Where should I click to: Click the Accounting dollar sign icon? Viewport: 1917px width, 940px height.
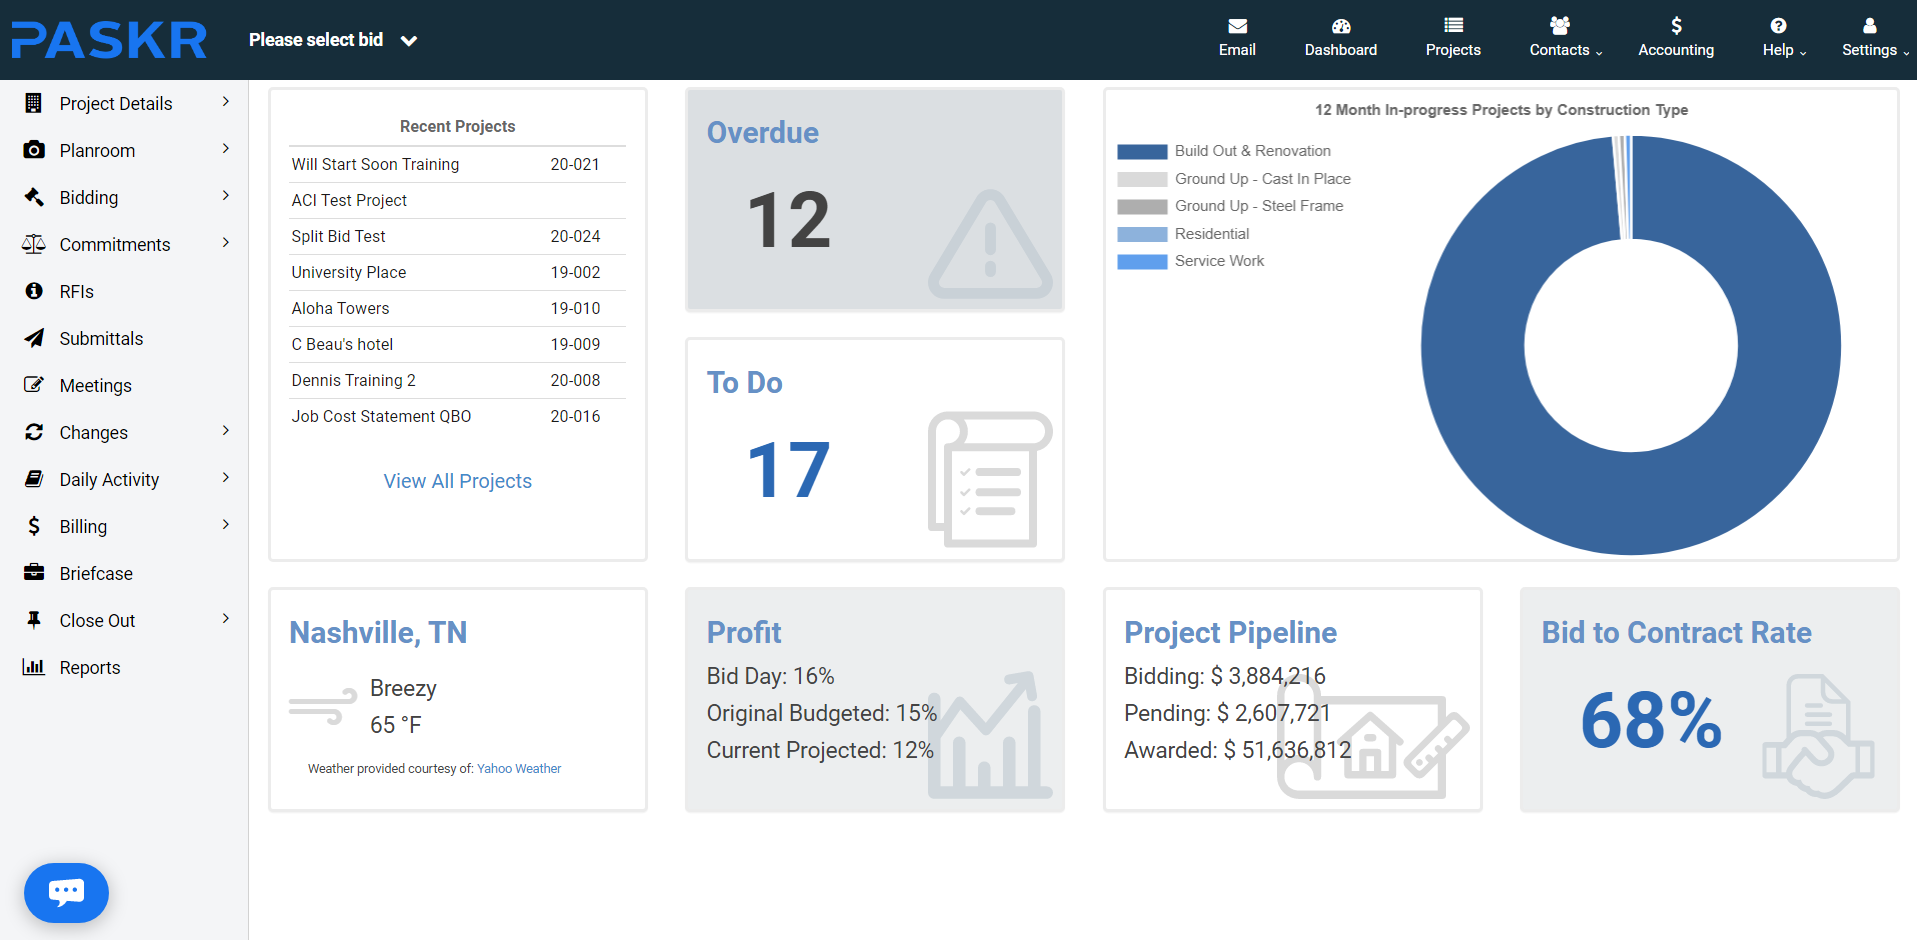point(1676,26)
